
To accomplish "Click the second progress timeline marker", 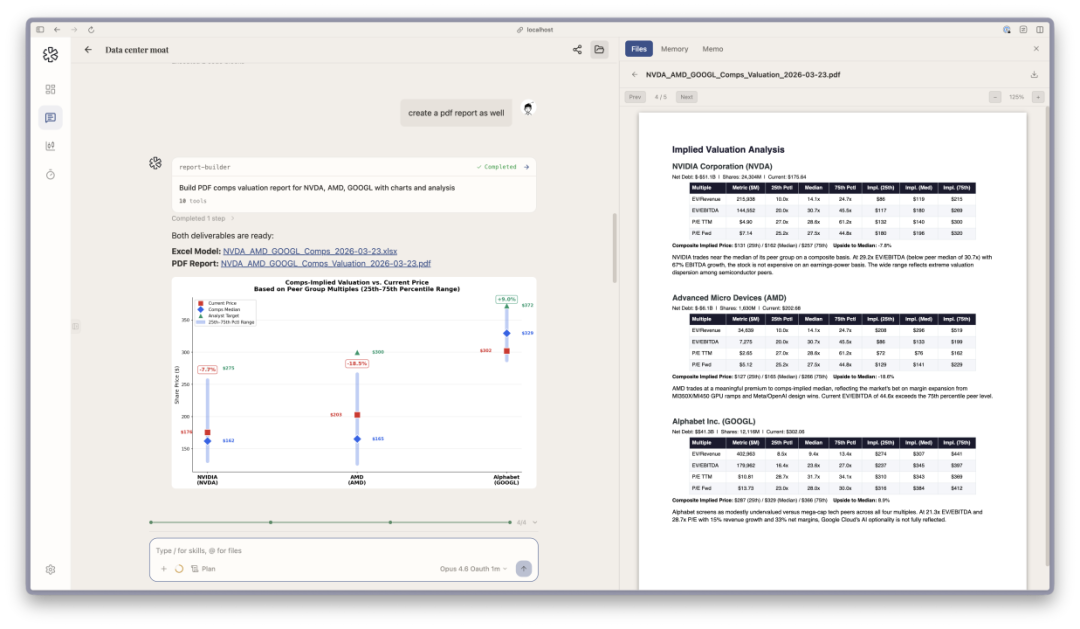I will tap(271, 522).
